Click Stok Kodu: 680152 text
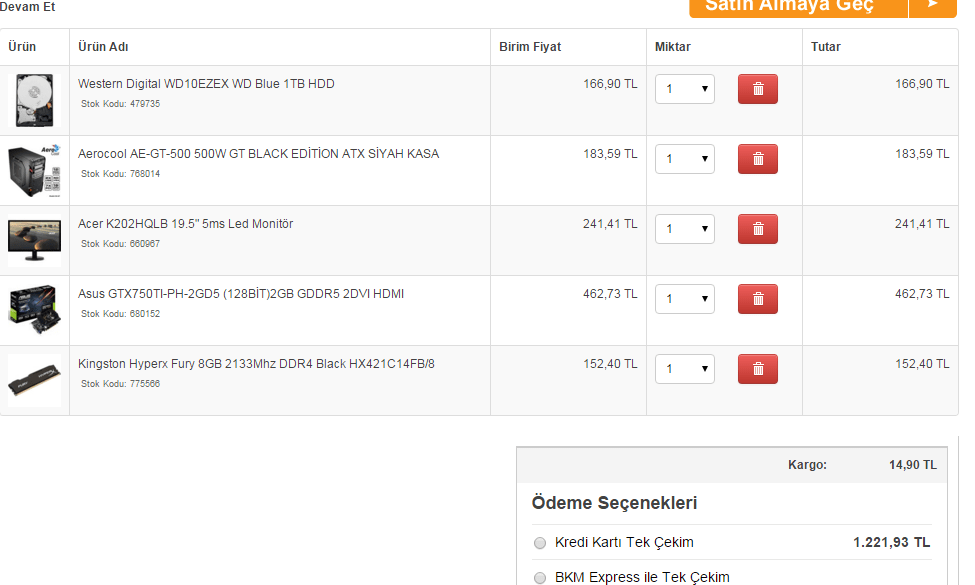 [121, 314]
